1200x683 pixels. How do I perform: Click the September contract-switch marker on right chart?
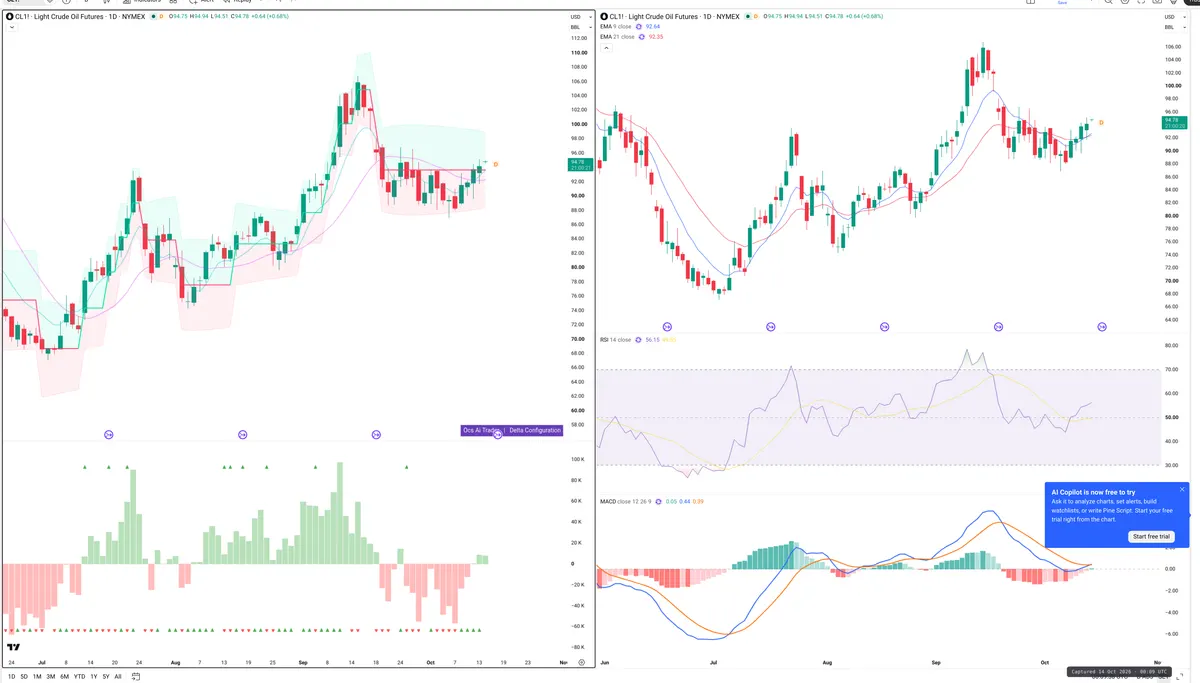pyautogui.click(x=998, y=327)
